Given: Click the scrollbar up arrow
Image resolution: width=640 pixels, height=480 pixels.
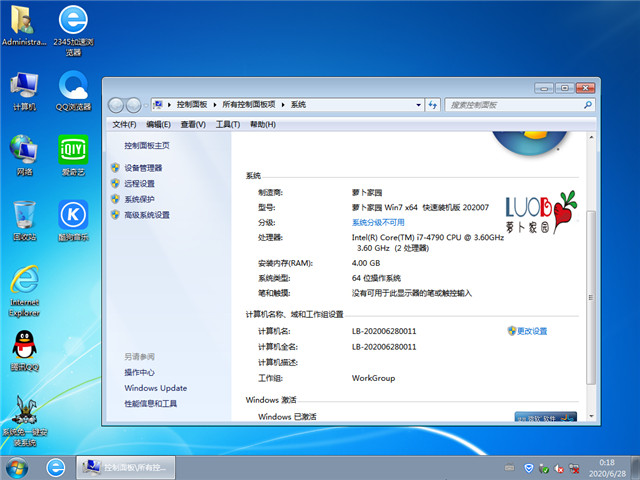Looking at the screenshot, I should tap(591, 138).
